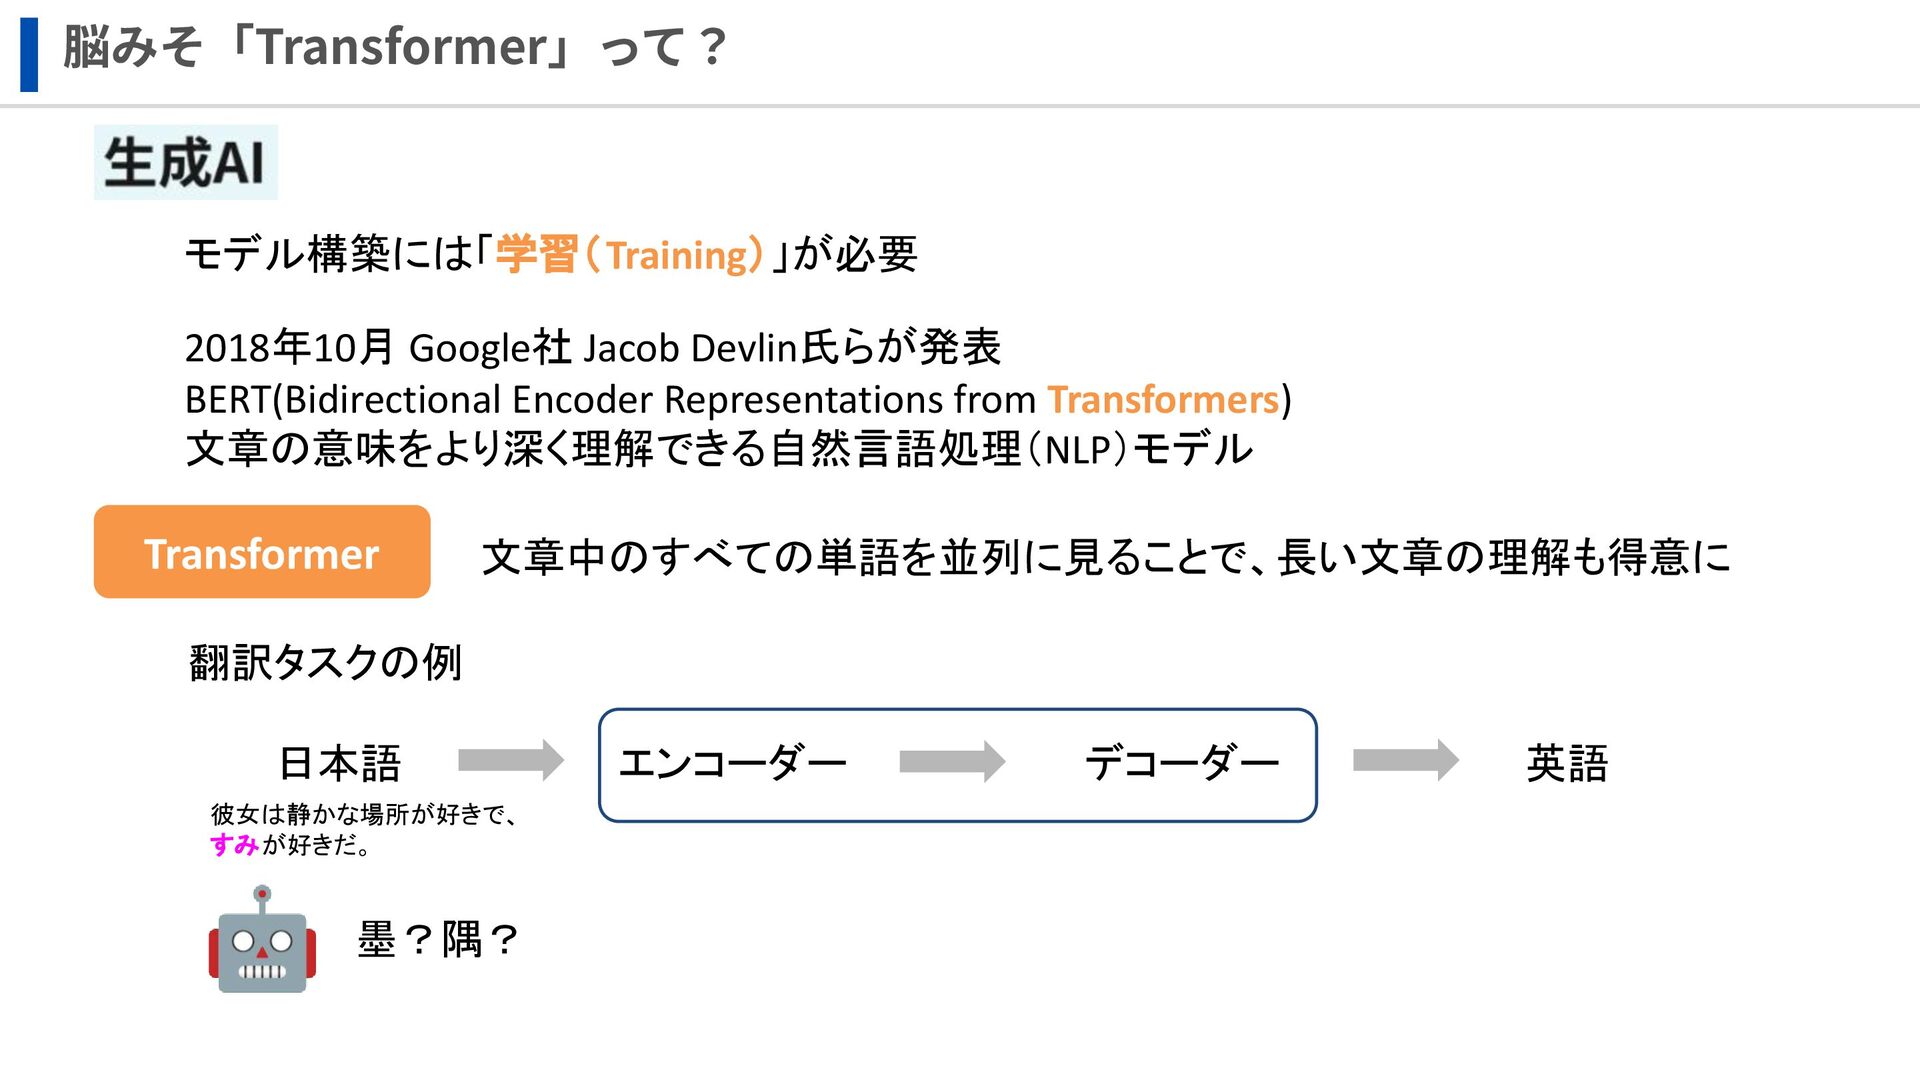Screen dimensions: 1920x1080
Task: Click the エンコーダー text
Action: coord(732,764)
